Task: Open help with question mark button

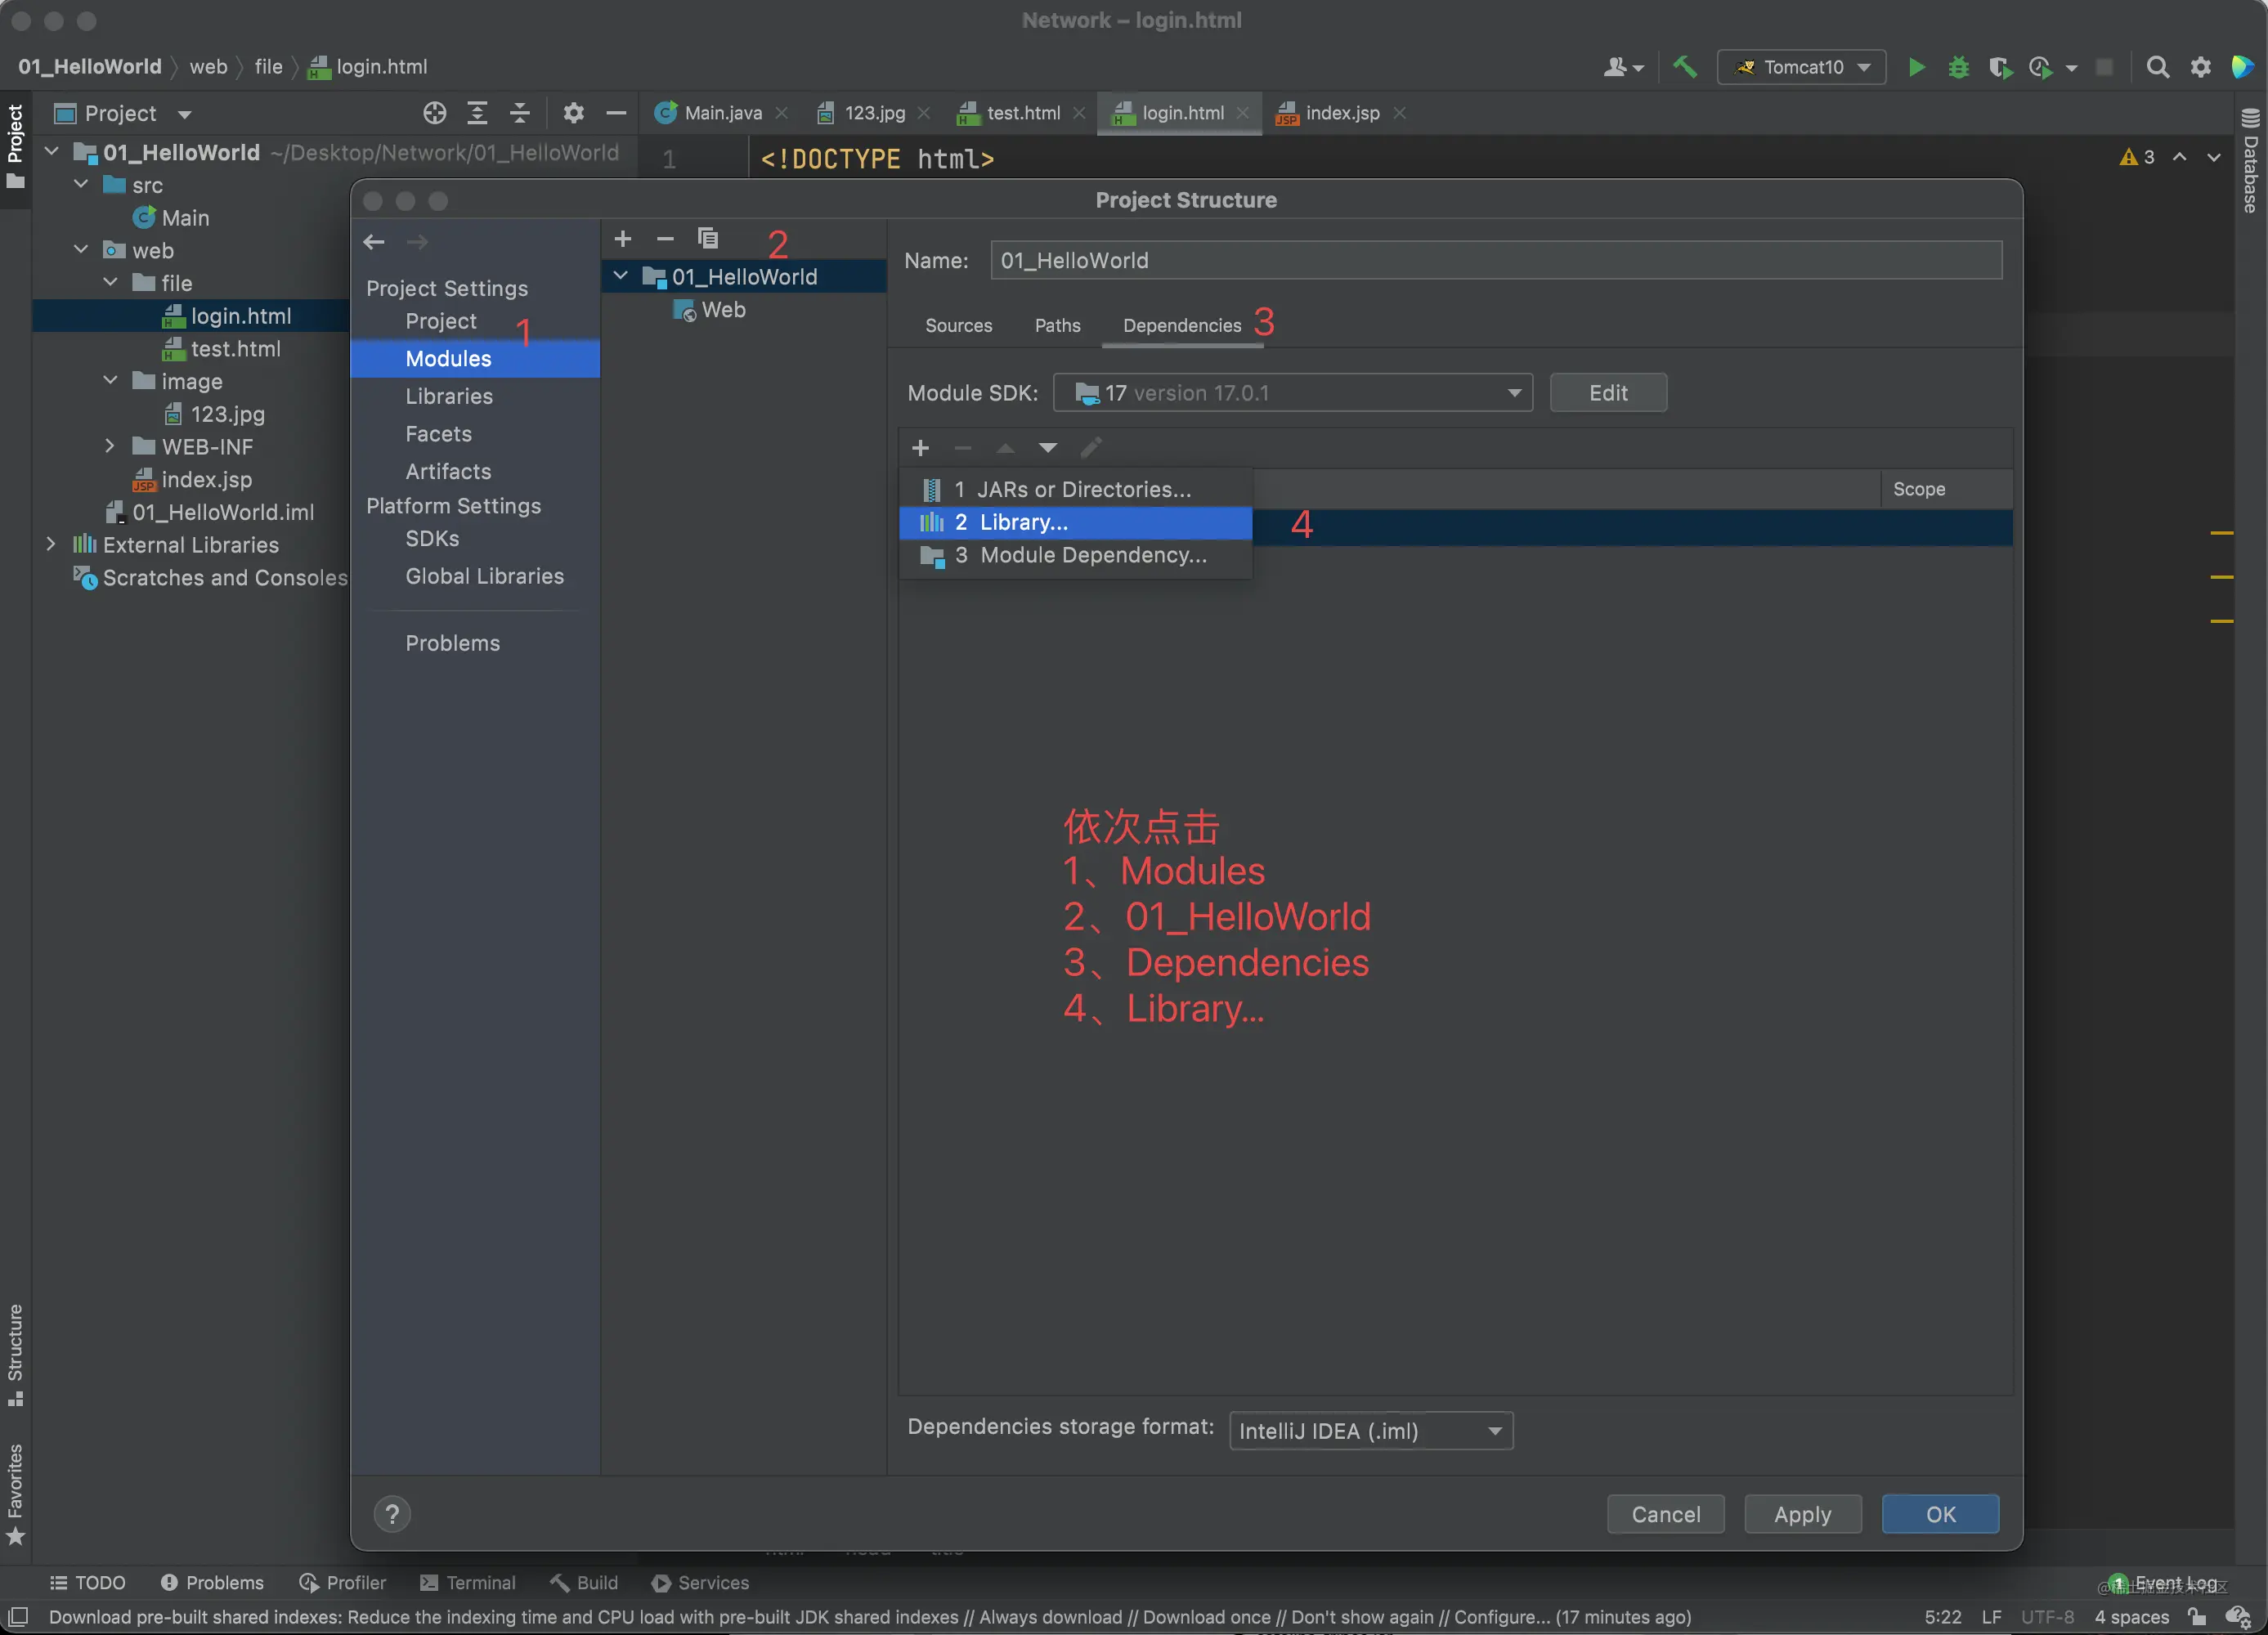Action: (x=392, y=1514)
